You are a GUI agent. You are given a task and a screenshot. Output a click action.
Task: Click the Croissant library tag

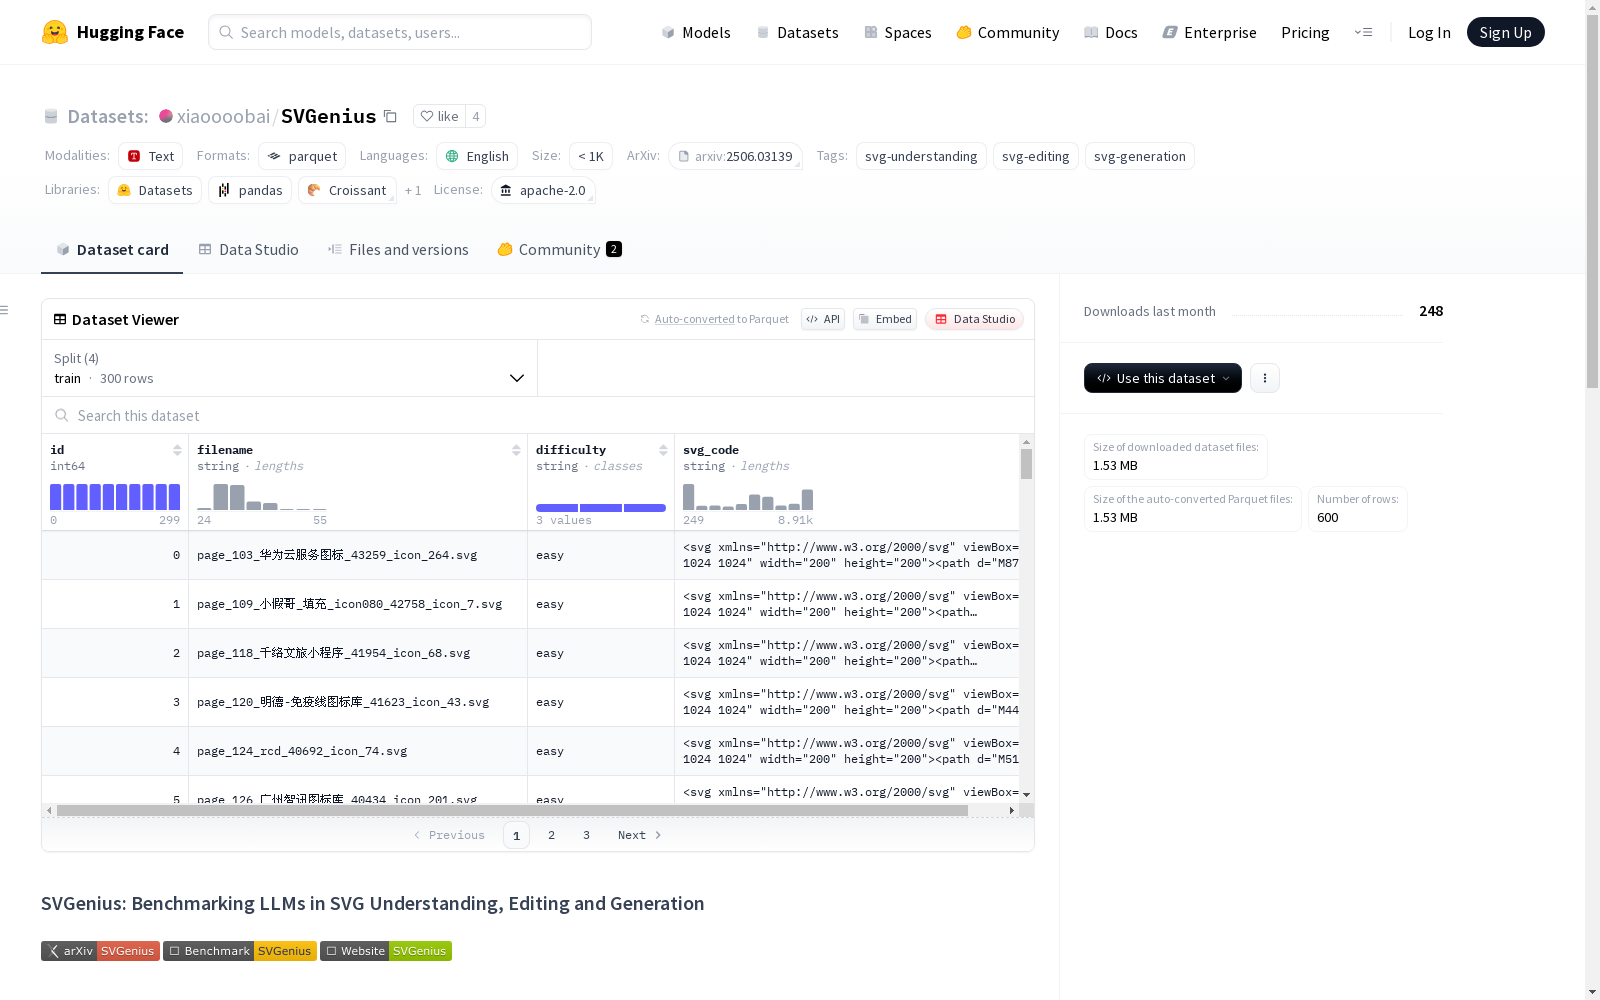[347, 190]
